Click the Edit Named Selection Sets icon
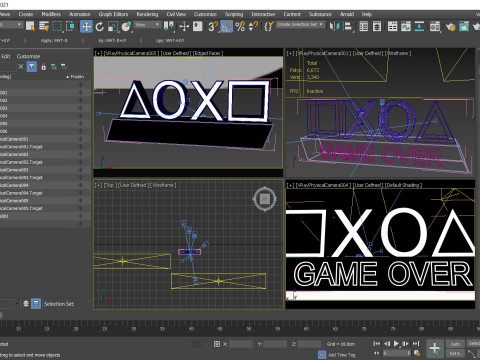 (x=269, y=26)
